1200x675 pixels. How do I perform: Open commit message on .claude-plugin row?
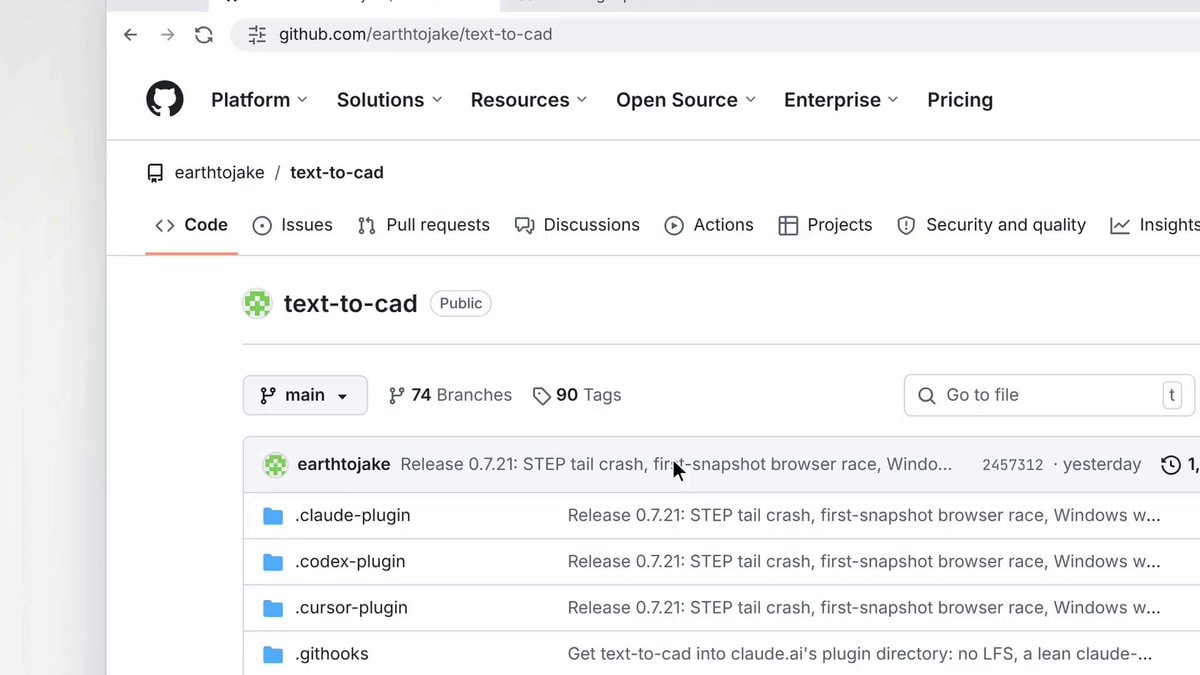point(864,516)
